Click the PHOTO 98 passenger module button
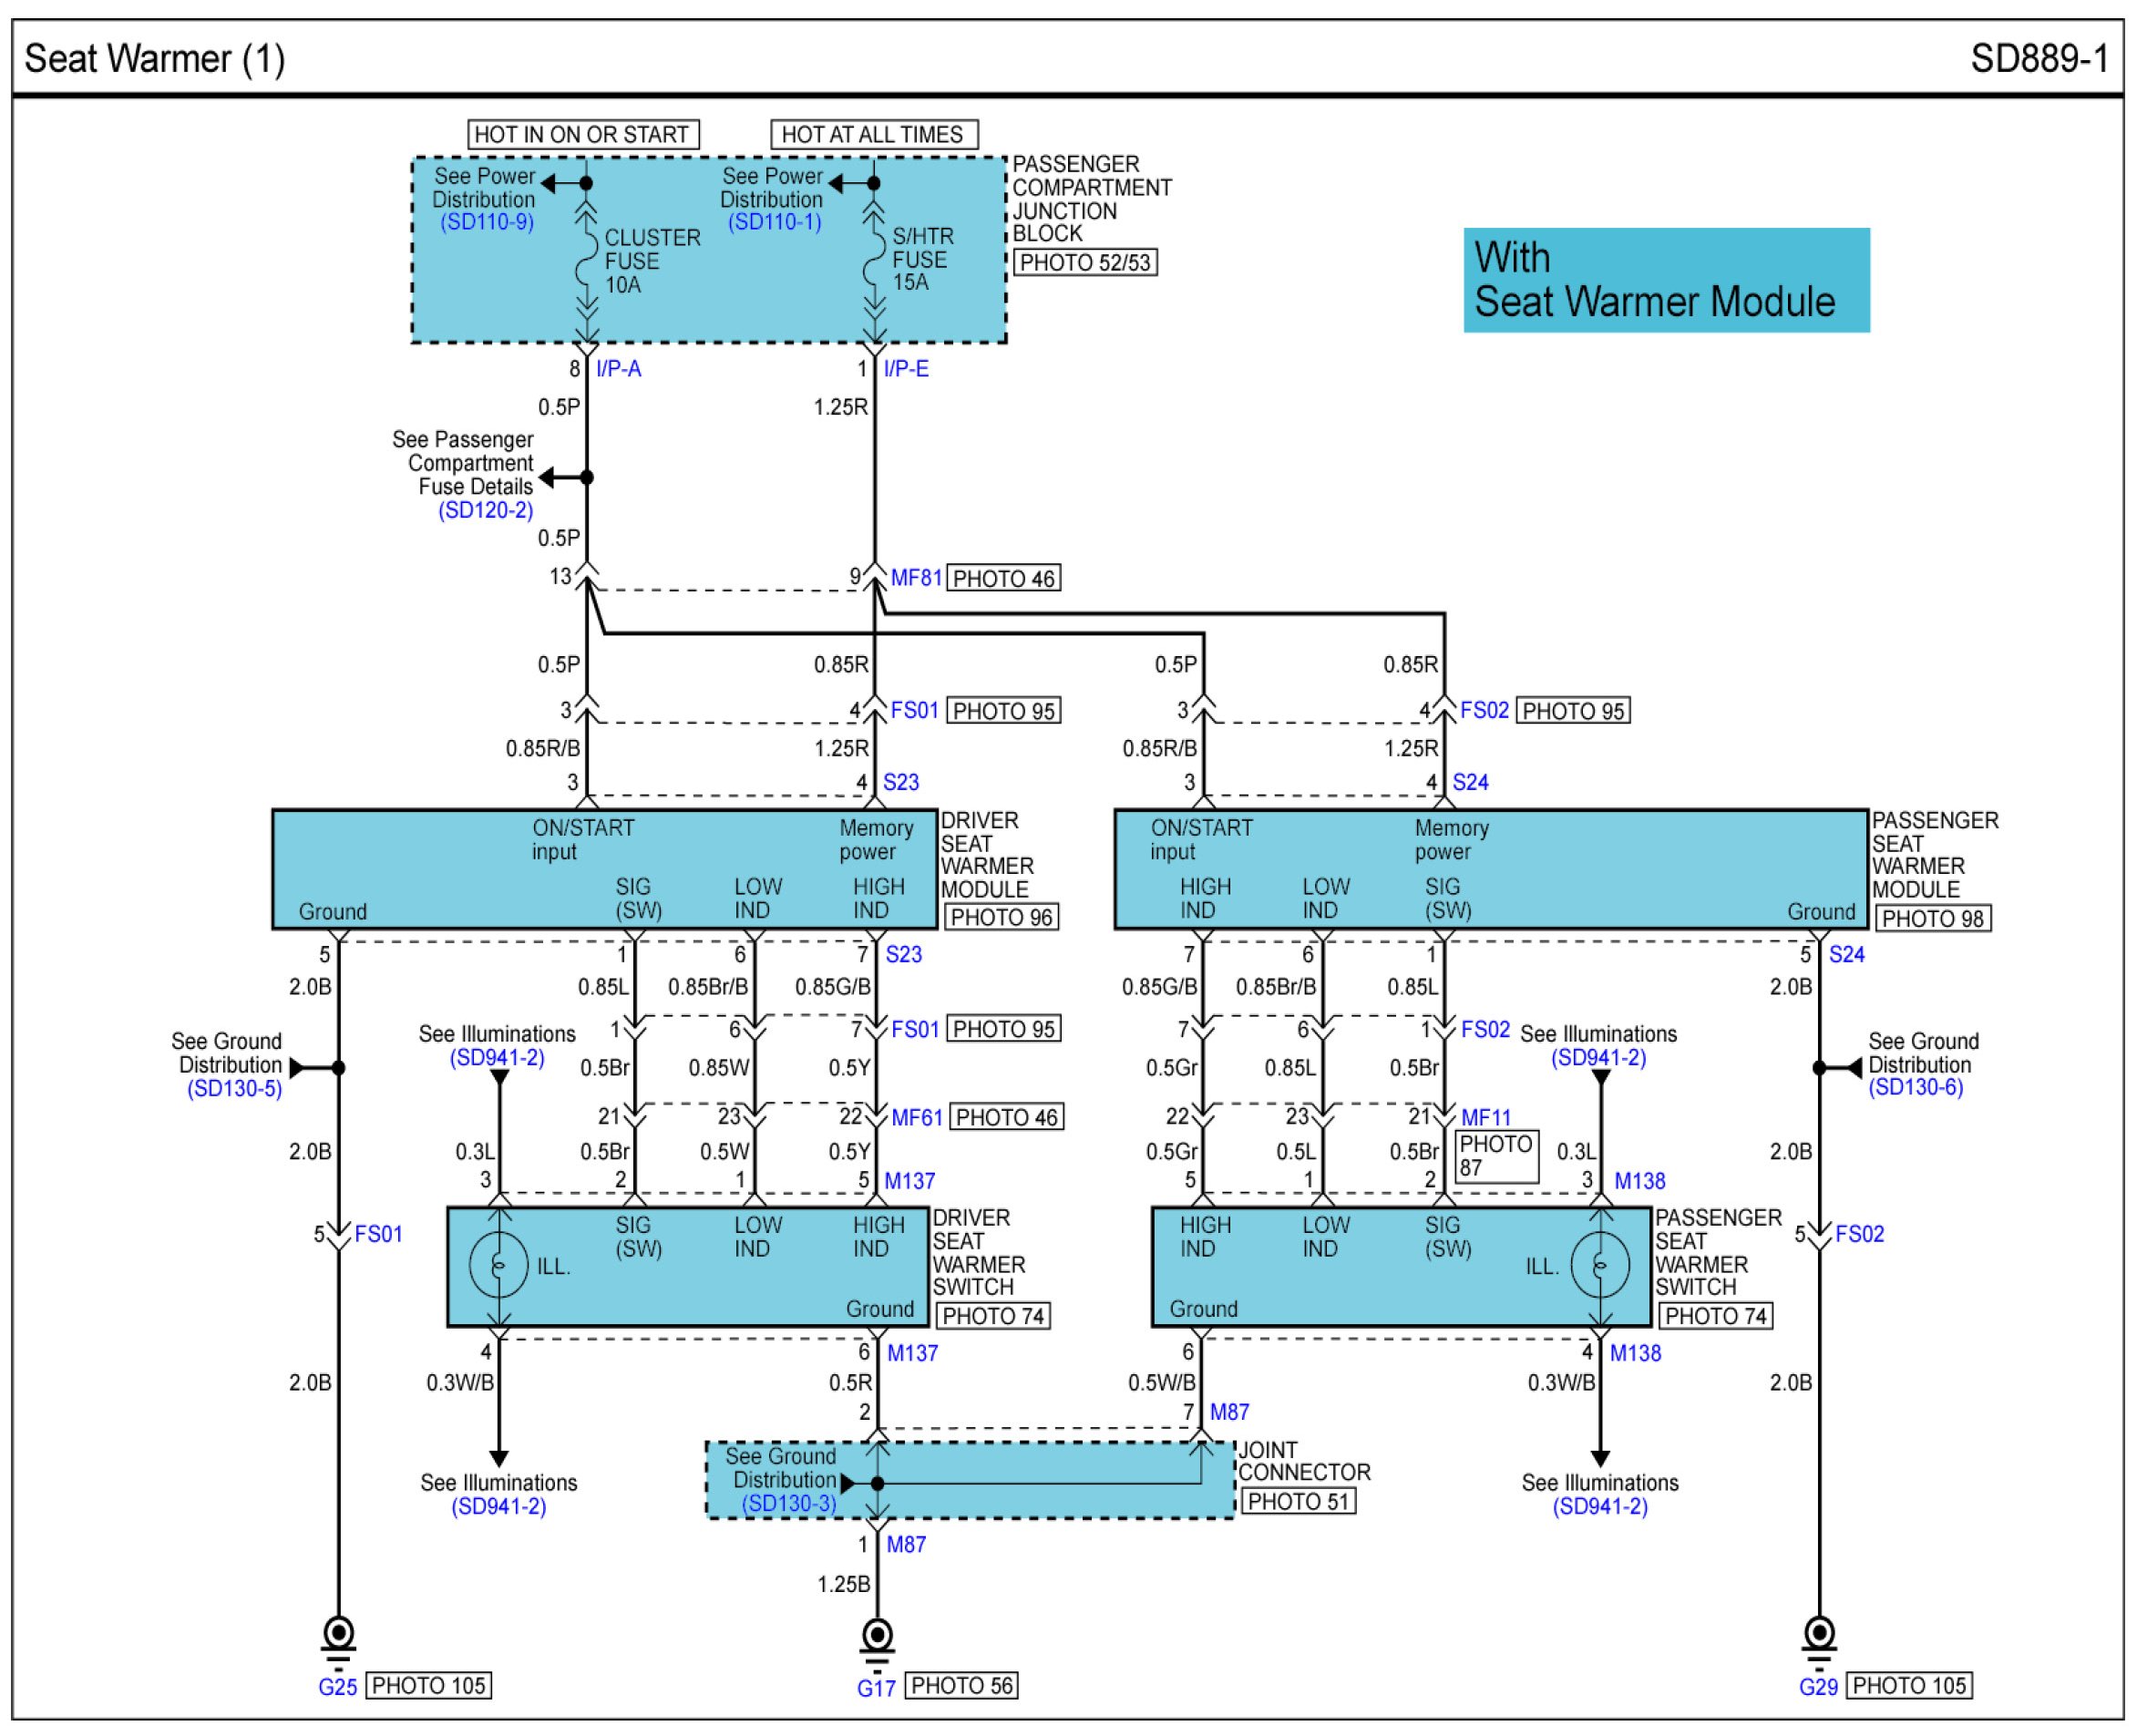 tap(1932, 918)
